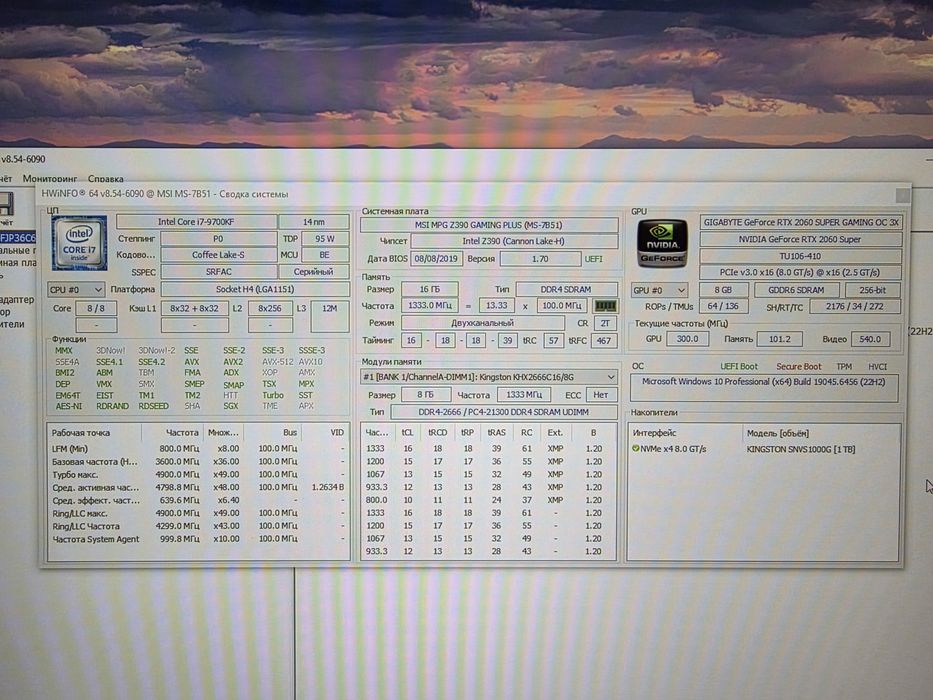
Task: Click the 8x32 + 8x32 L1 cache field
Action: (195, 308)
